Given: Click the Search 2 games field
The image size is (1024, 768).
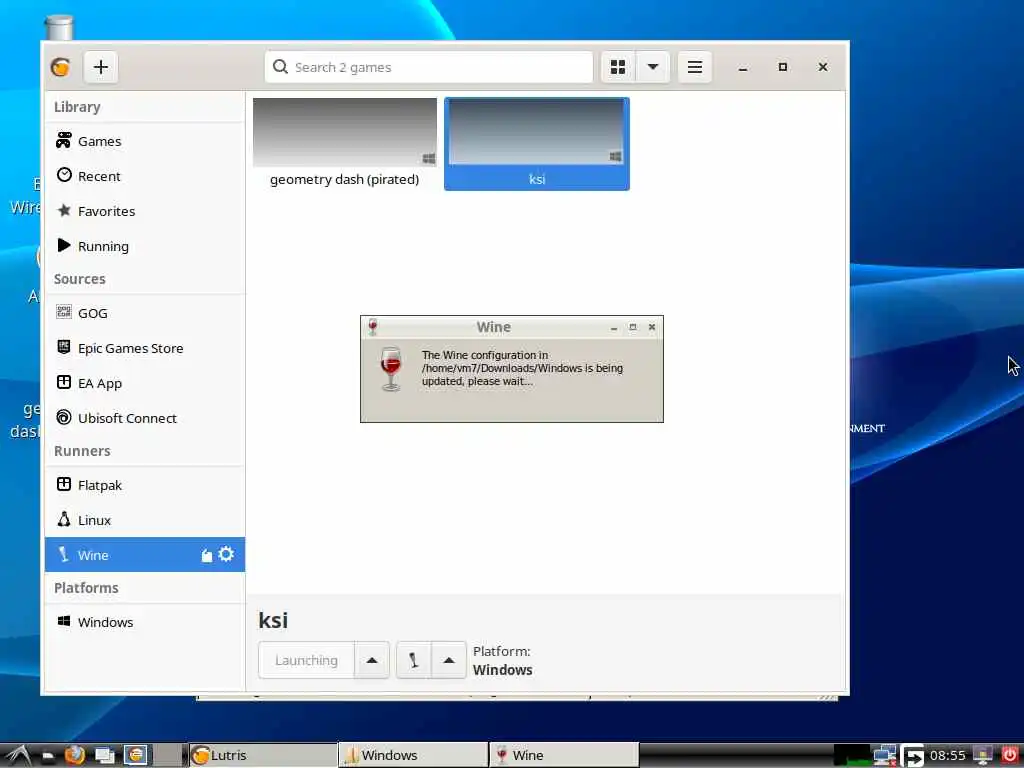Looking at the screenshot, I should 428,67.
